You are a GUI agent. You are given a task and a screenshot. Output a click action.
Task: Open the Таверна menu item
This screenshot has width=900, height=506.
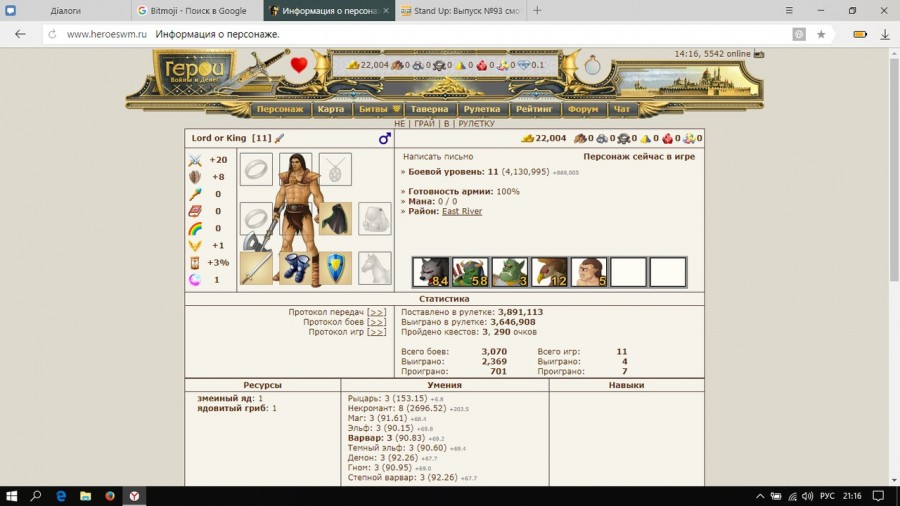(430, 109)
